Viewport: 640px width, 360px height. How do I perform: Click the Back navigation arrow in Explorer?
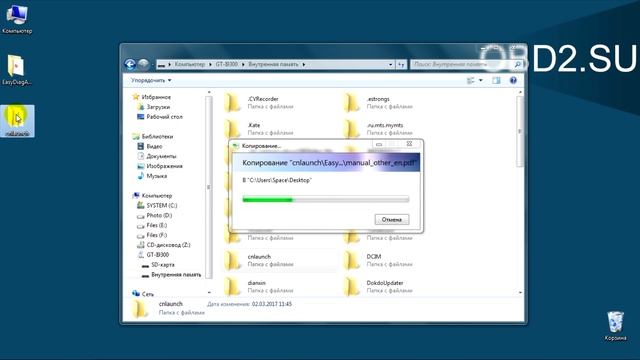[x=130, y=64]
